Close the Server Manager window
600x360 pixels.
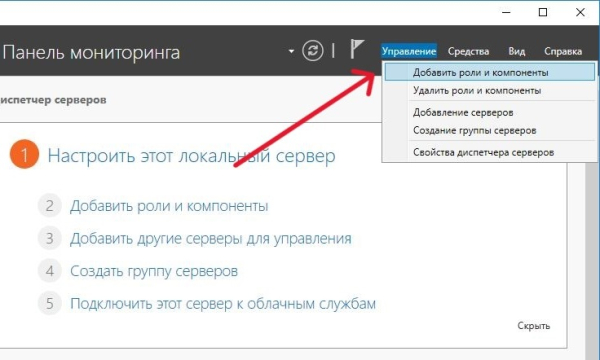580,12
